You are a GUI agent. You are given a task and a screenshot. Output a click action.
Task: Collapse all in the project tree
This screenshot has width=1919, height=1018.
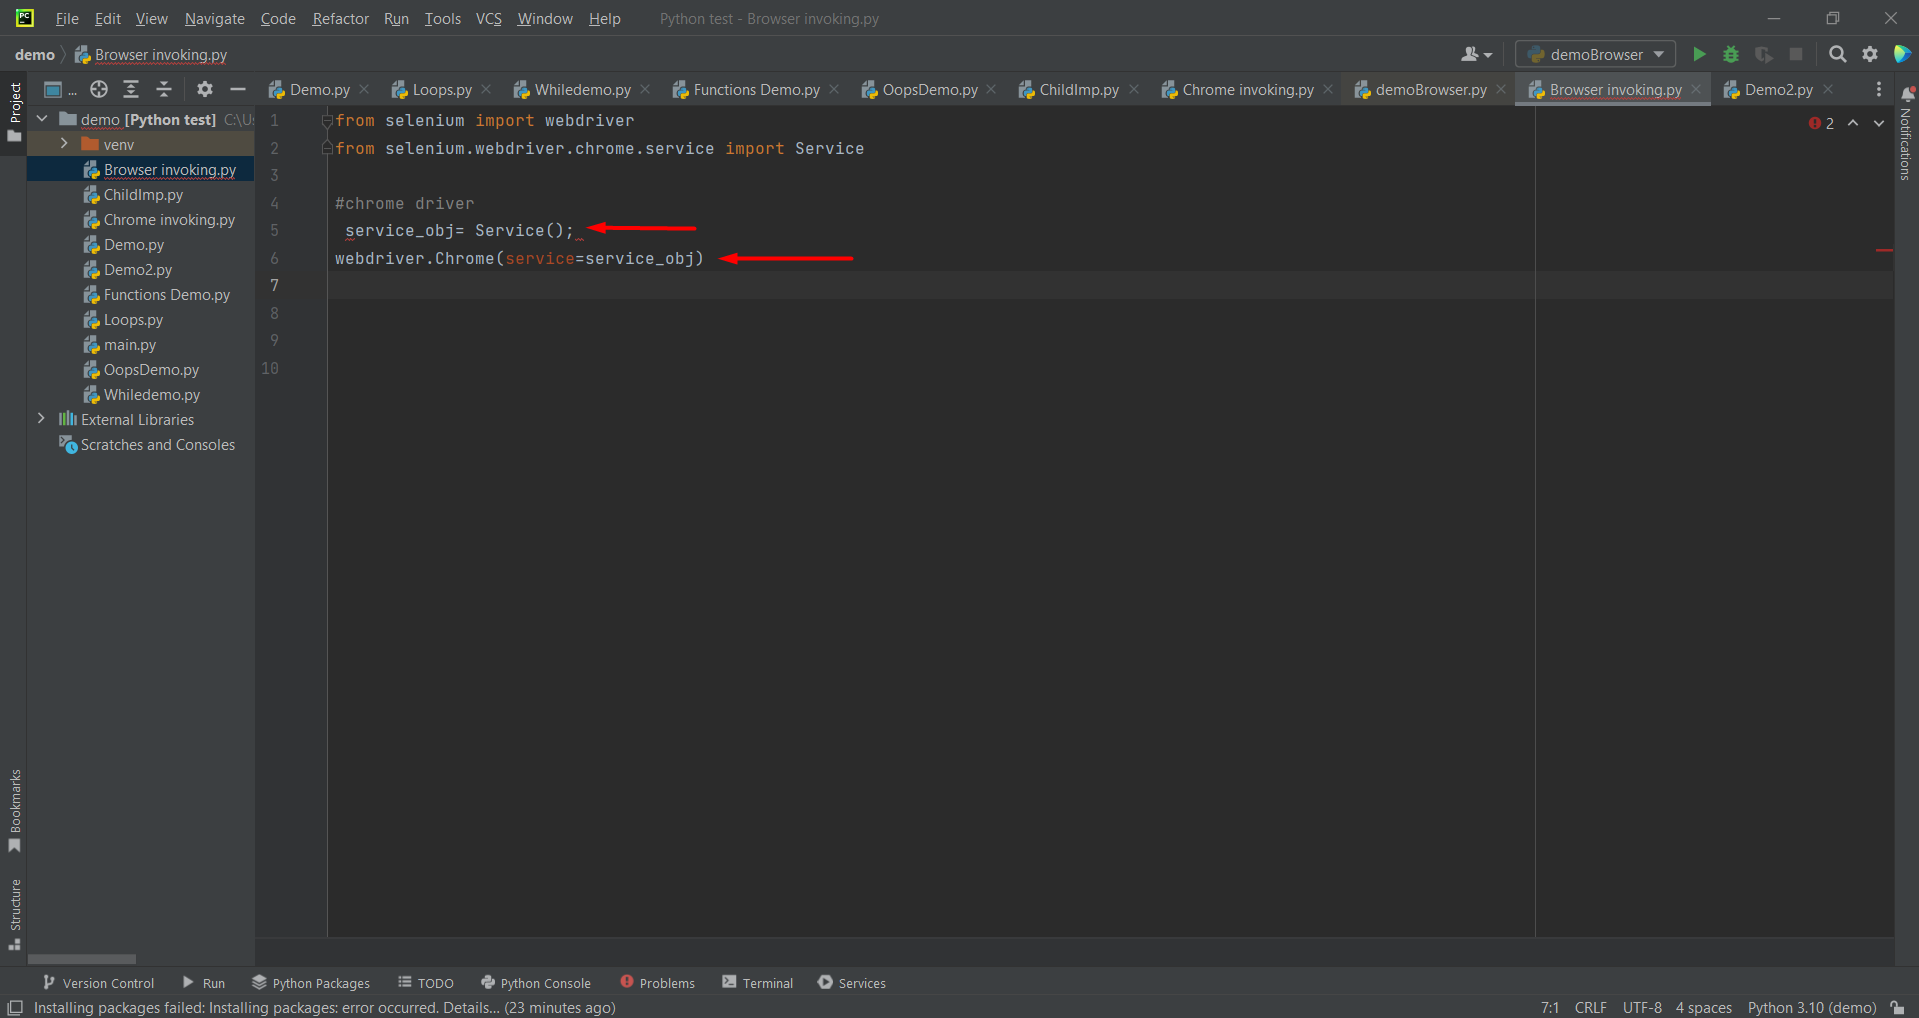click(164, 89)
